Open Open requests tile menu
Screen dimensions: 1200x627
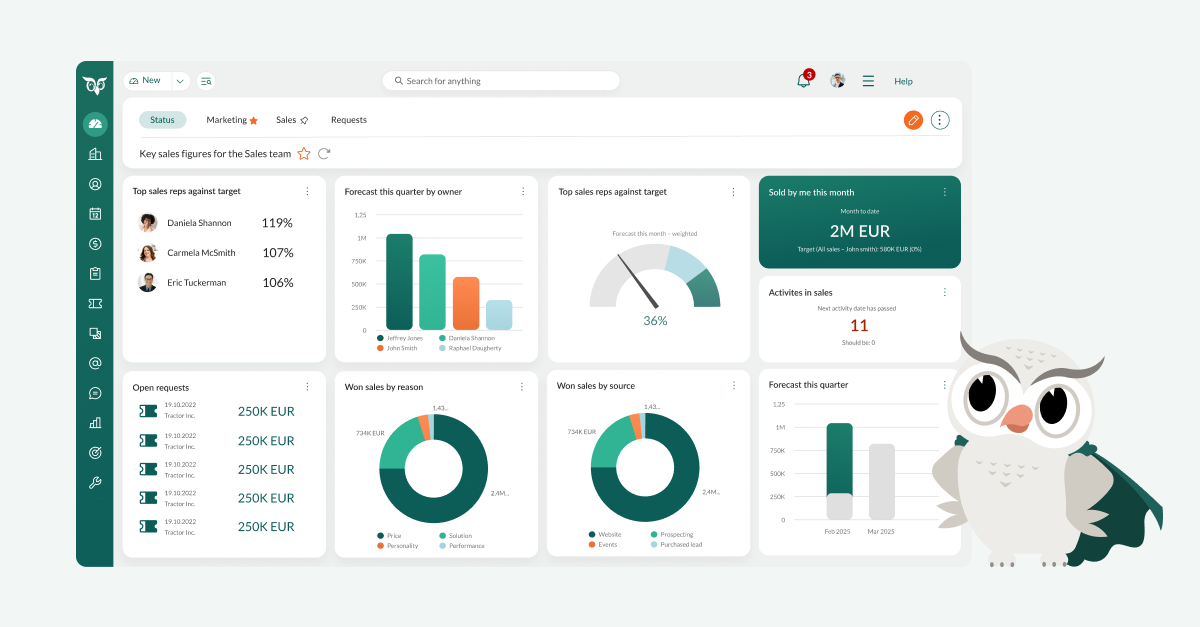click(x=307, y=387)
